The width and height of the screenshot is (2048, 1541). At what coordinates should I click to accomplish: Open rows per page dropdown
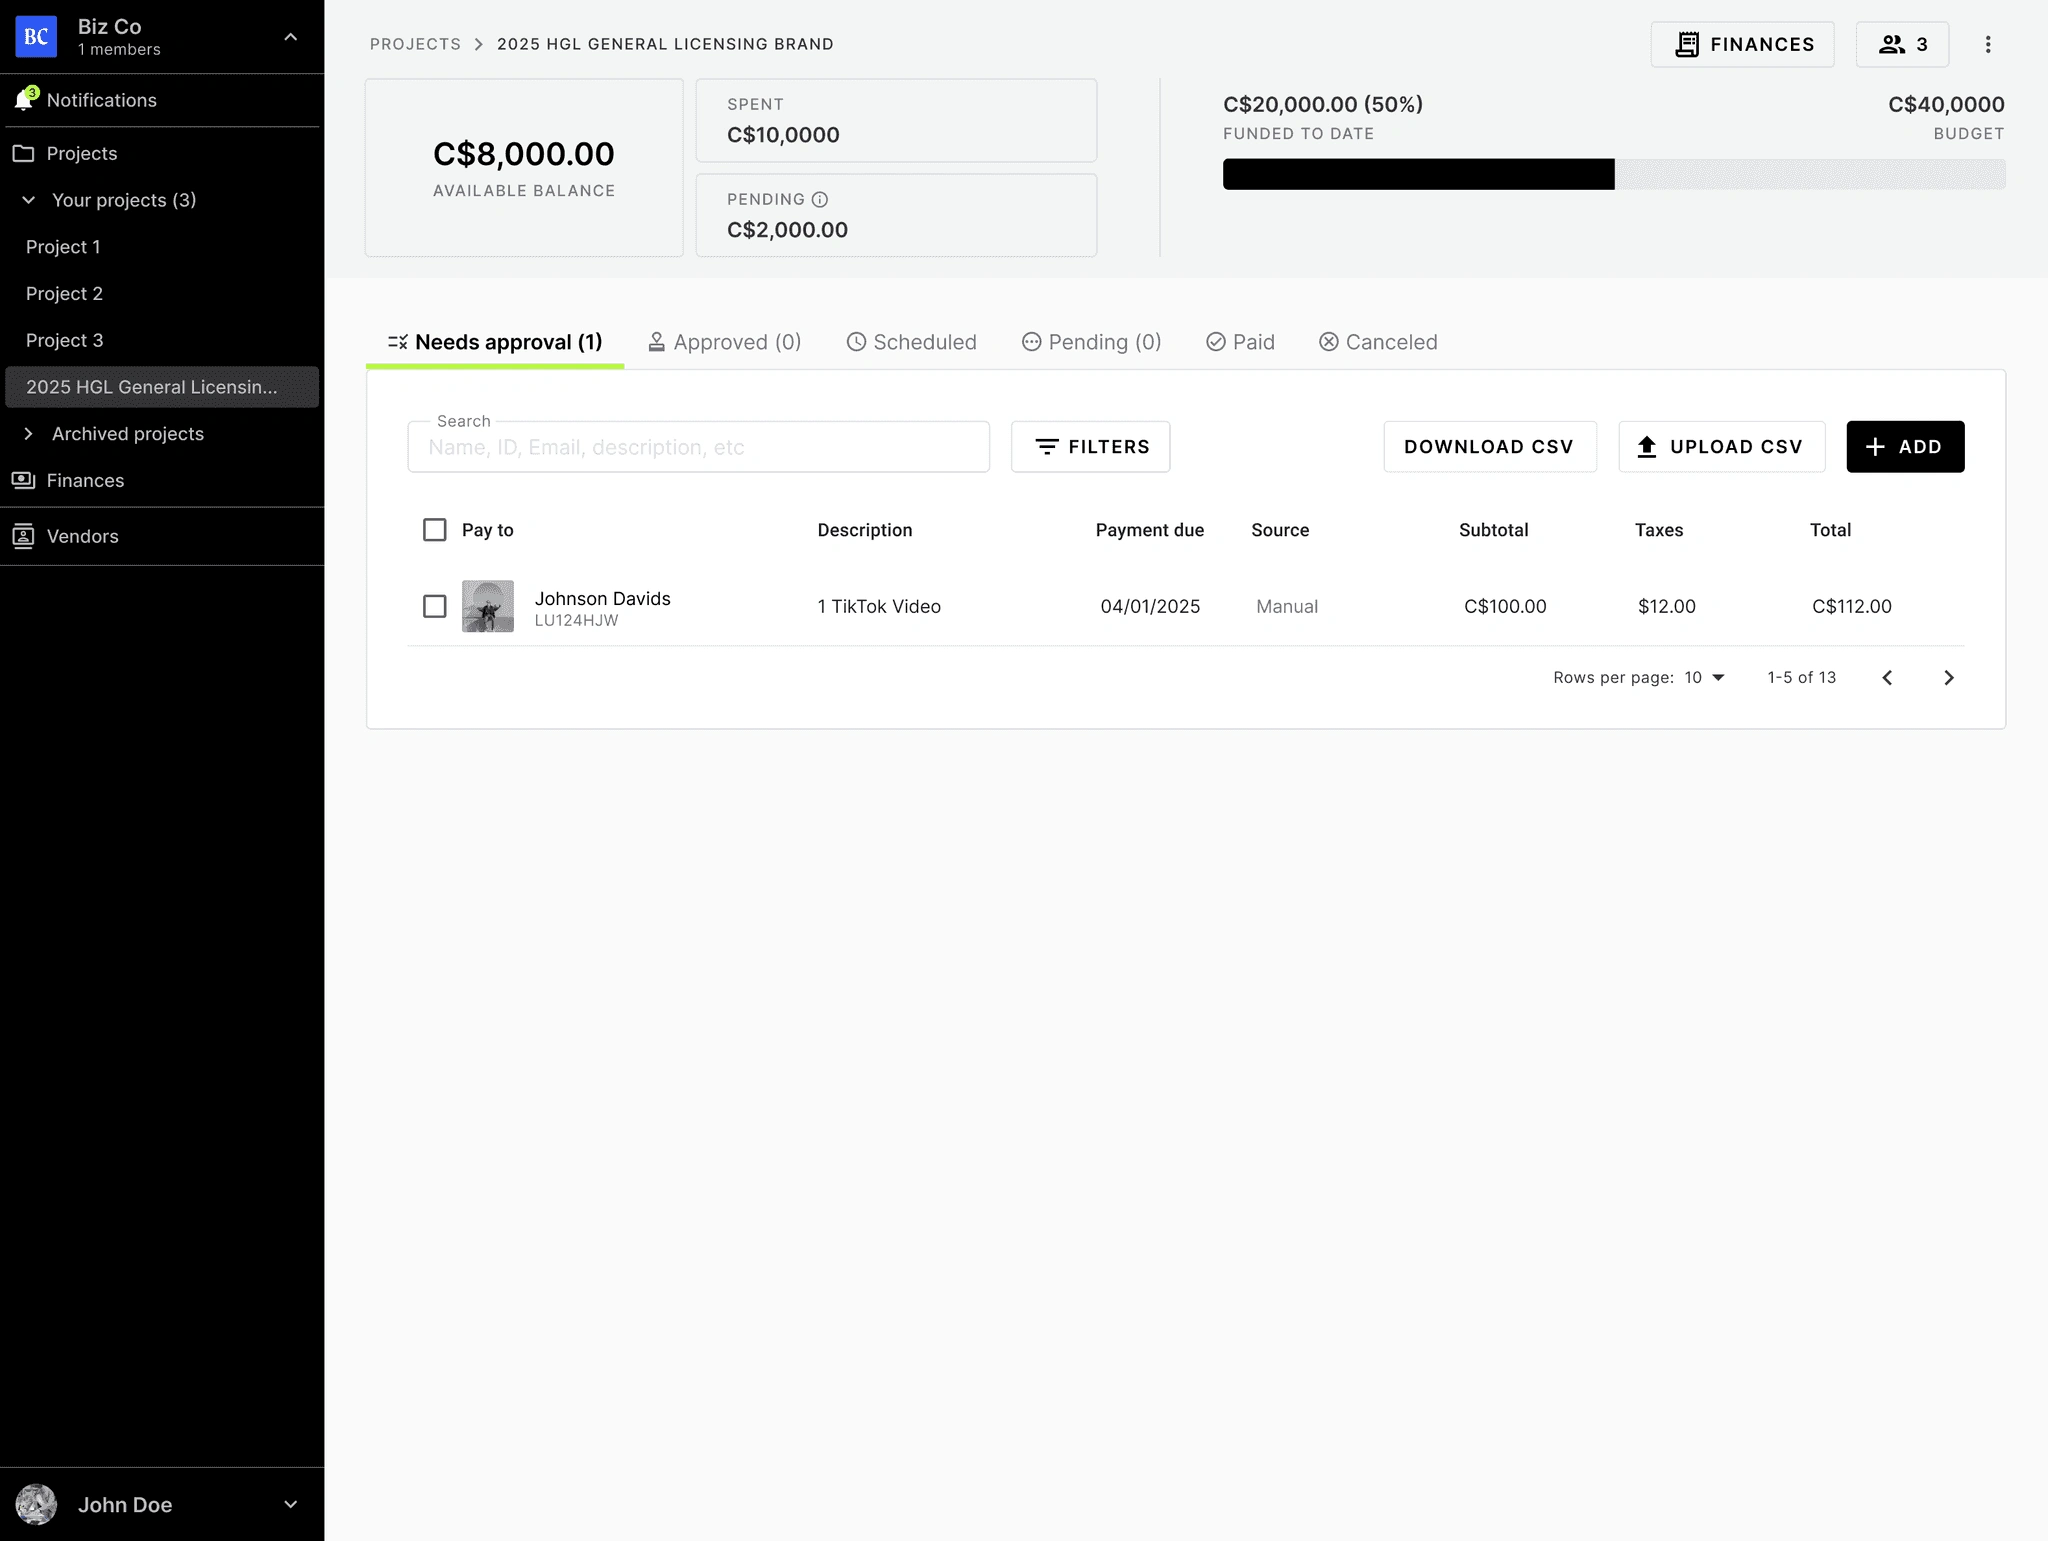(x=1705, y=678)
